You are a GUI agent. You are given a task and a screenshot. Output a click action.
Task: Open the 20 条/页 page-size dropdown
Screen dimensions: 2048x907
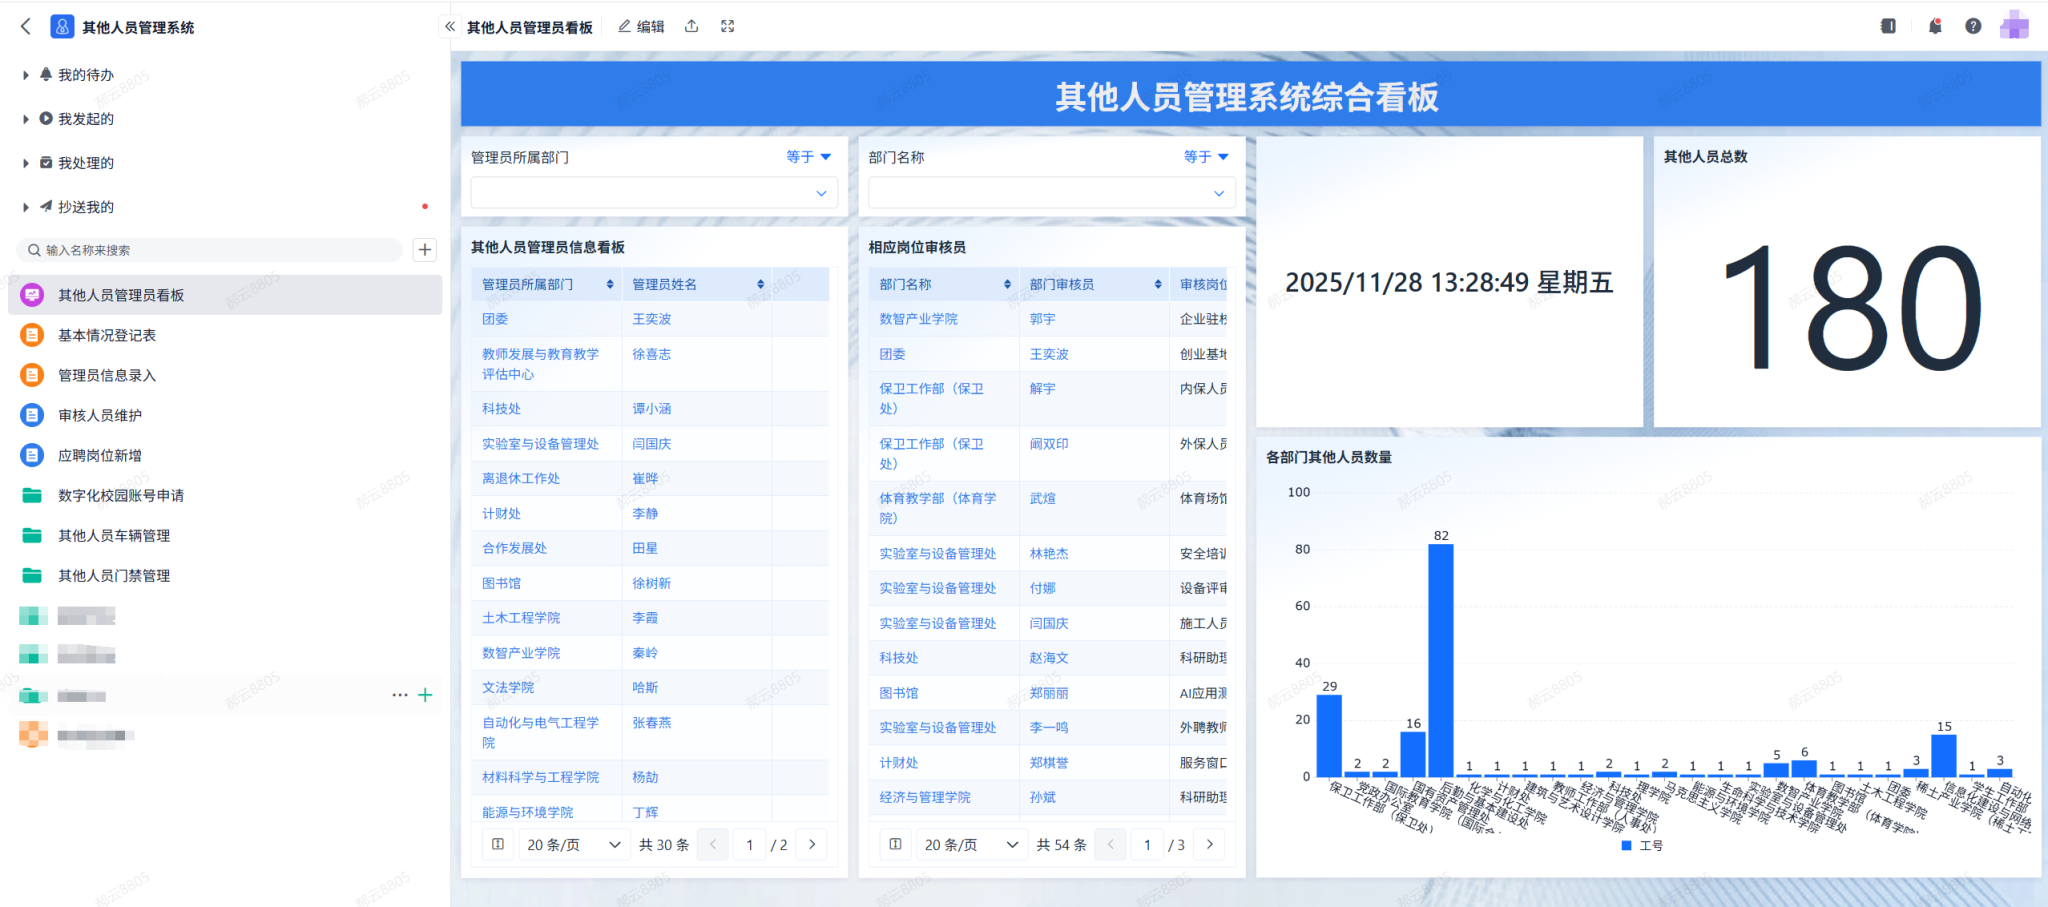pos(573,844)
